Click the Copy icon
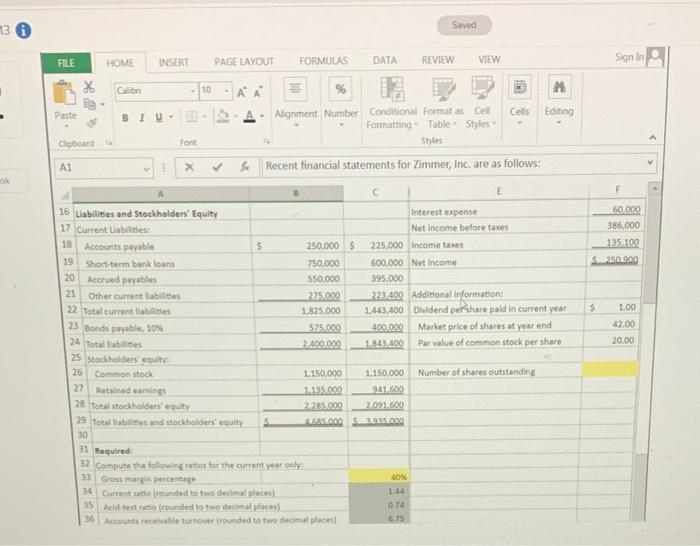Image resolution: width=700 pixels, height=546 pixels. tap(90, 104)
